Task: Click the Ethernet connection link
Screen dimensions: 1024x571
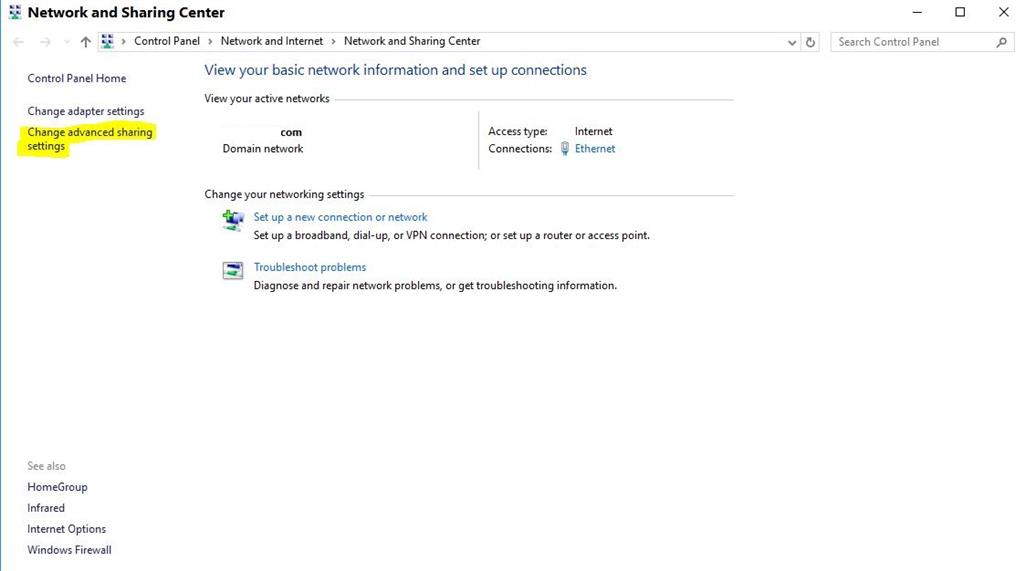Action: (x=595, y=149)
